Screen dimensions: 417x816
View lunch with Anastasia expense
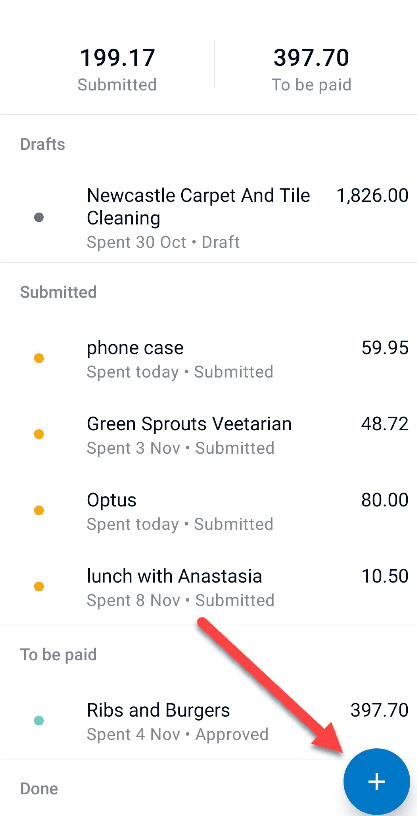tap(208, 586)
